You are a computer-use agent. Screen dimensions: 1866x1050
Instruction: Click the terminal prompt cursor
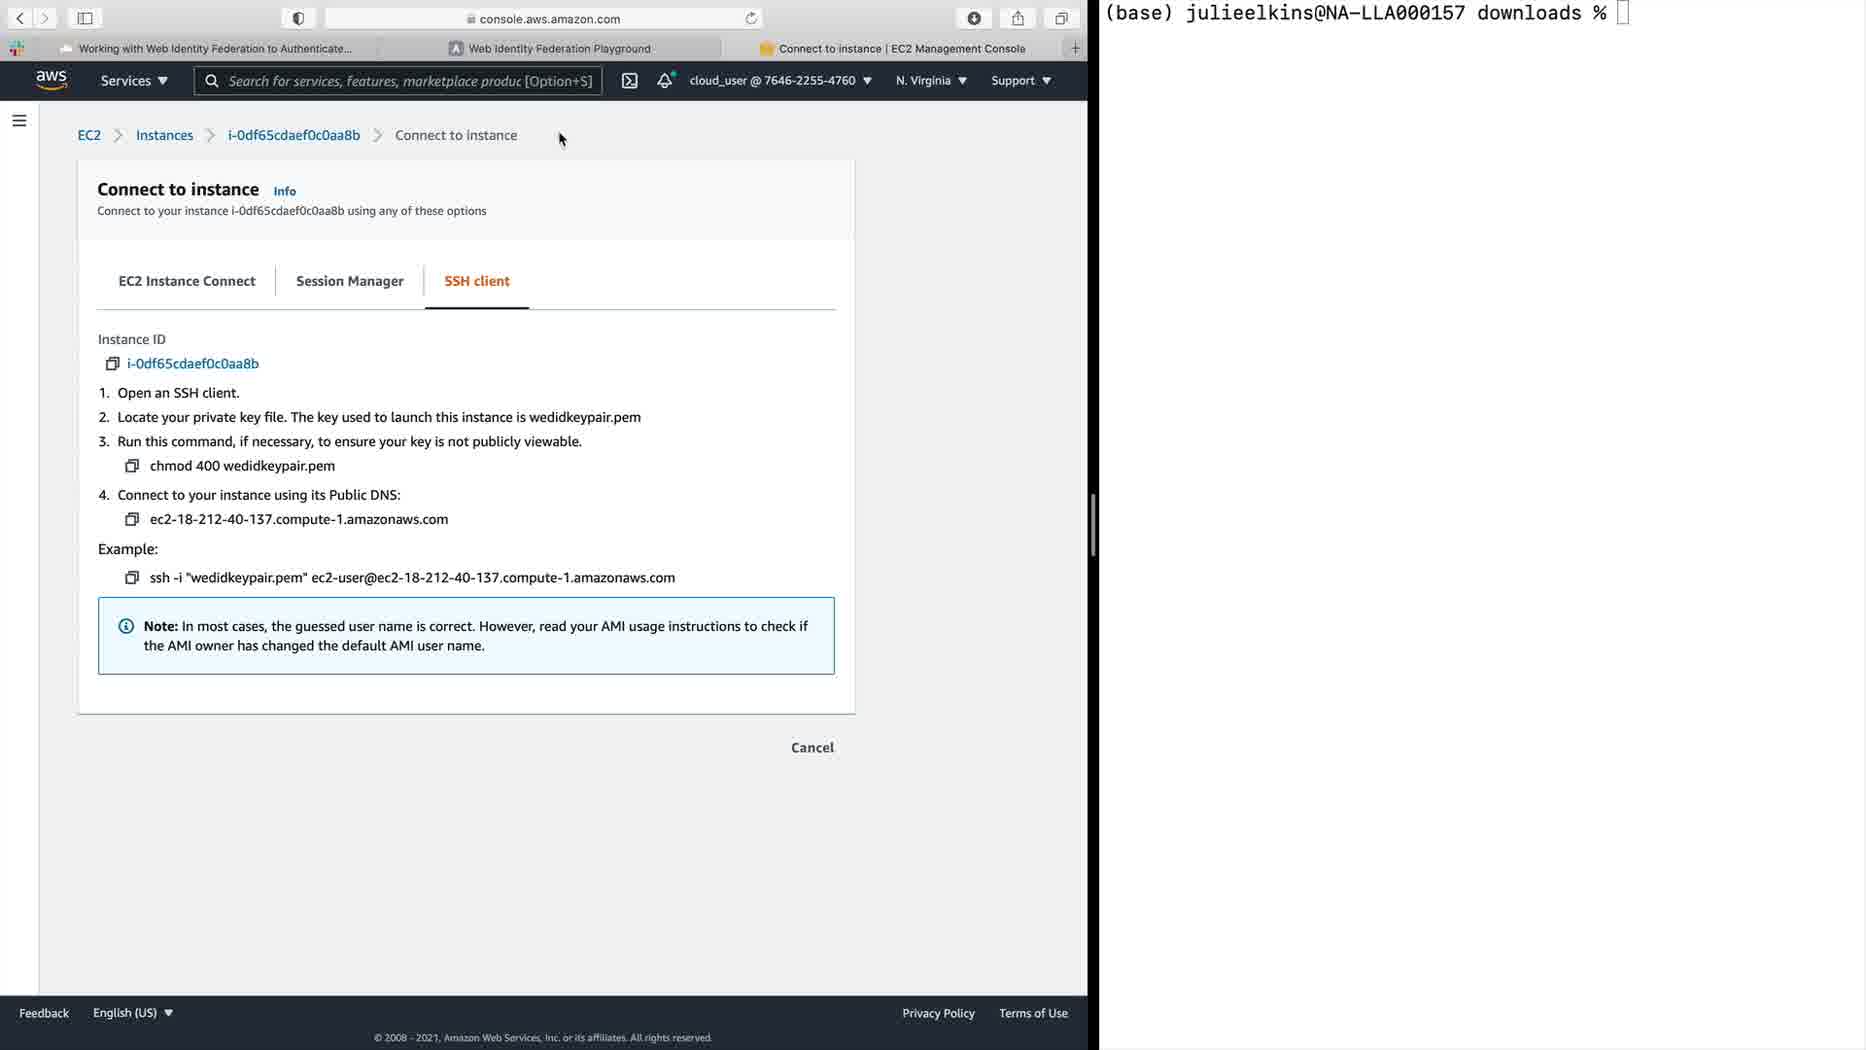(1622, 13)
